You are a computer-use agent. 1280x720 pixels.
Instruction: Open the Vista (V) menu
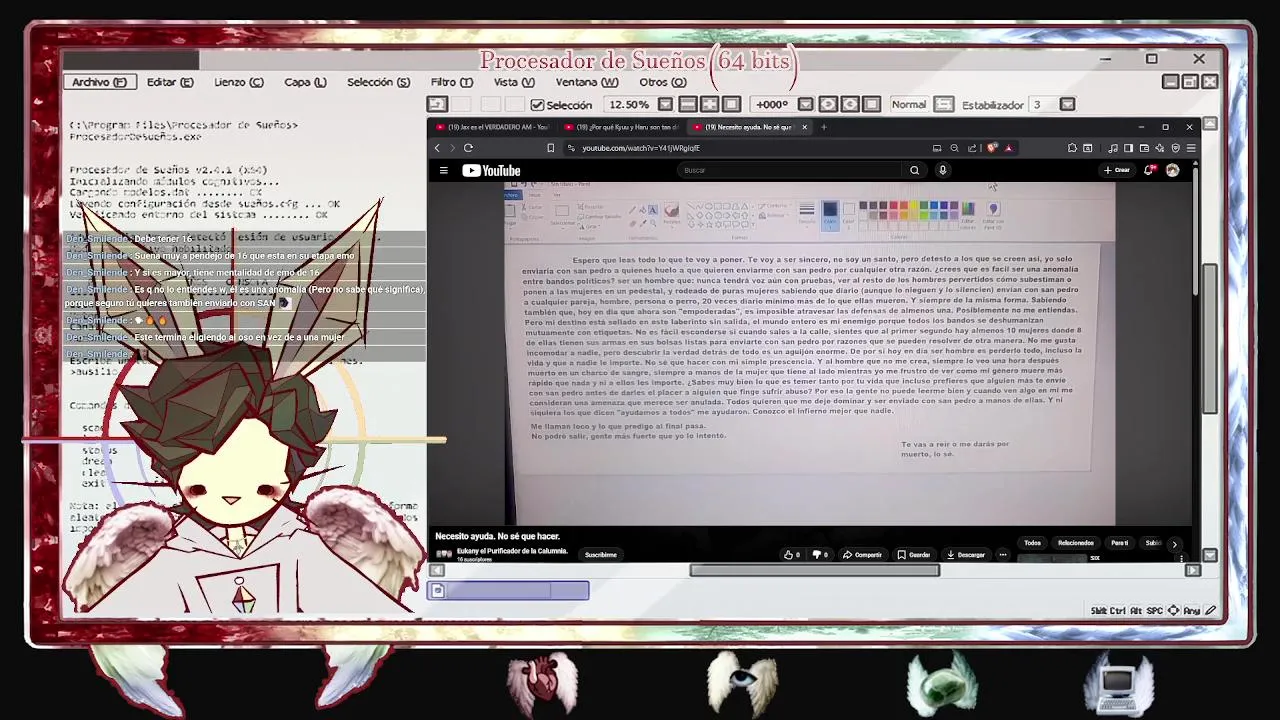tap(514, 82)
